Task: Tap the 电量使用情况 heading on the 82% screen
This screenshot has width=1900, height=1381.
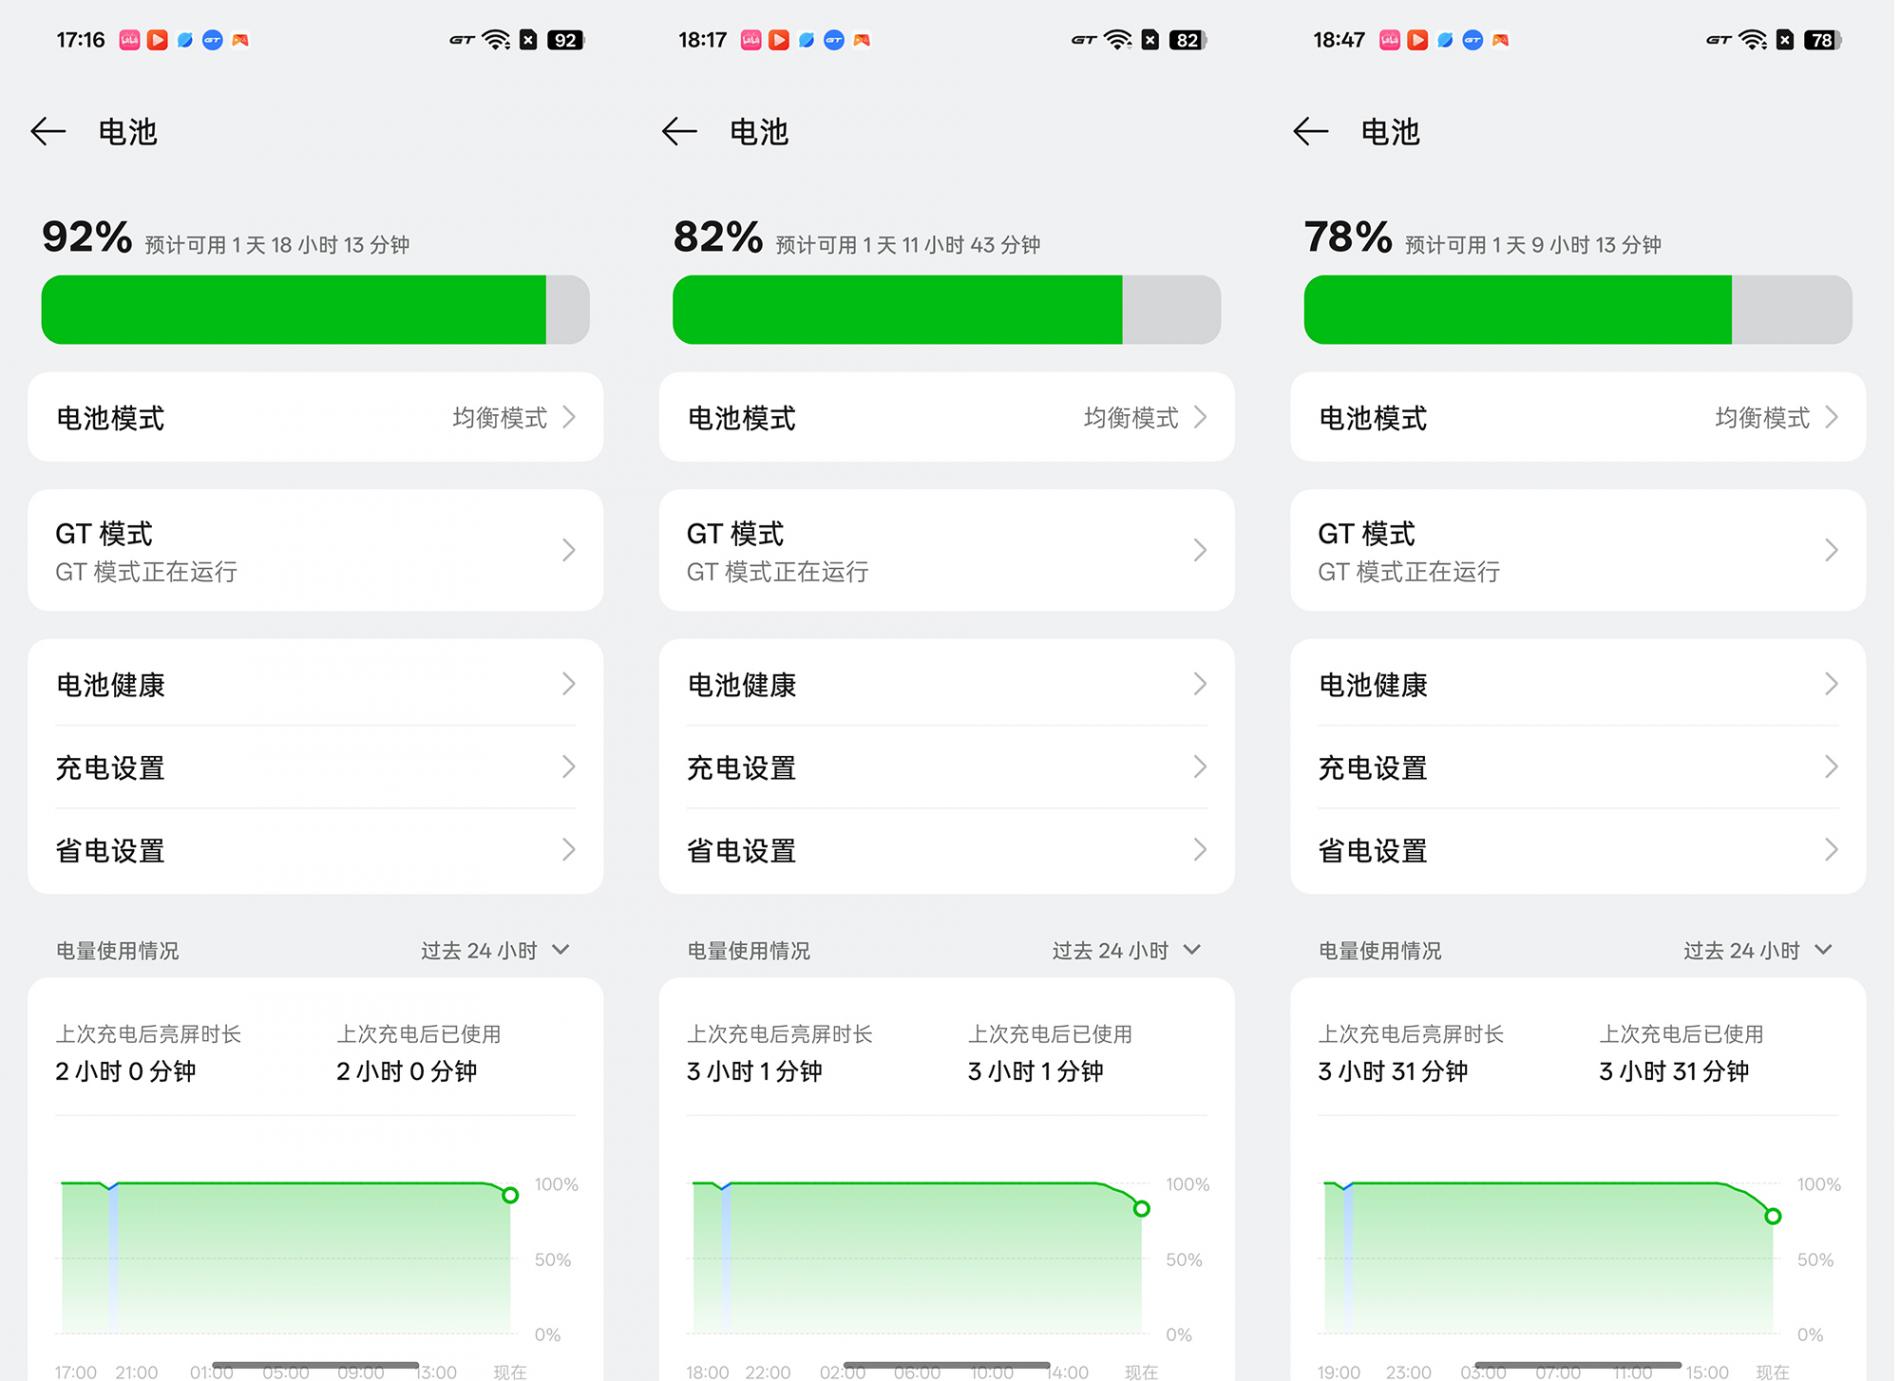Action: tap(748, 950)
